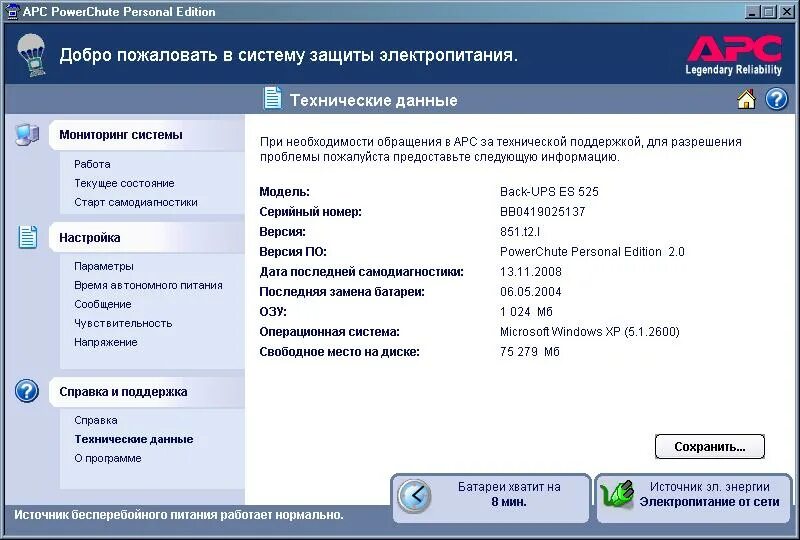Viewport: 800px width, 540px height.
Task: Click status bar message about UPS working normally
Action: click(x=179, y=515)
